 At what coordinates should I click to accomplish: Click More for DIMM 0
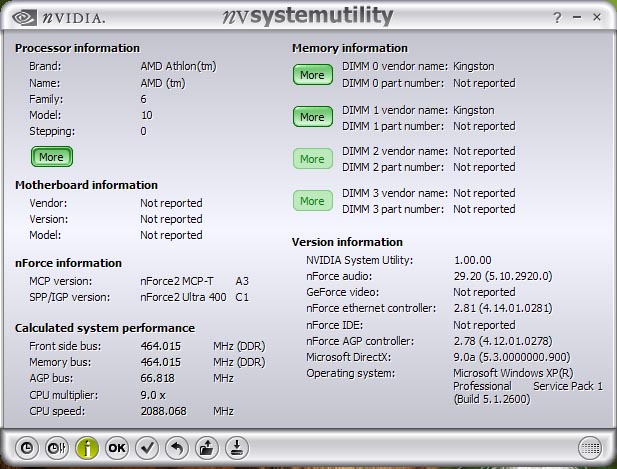coord(313,75)
